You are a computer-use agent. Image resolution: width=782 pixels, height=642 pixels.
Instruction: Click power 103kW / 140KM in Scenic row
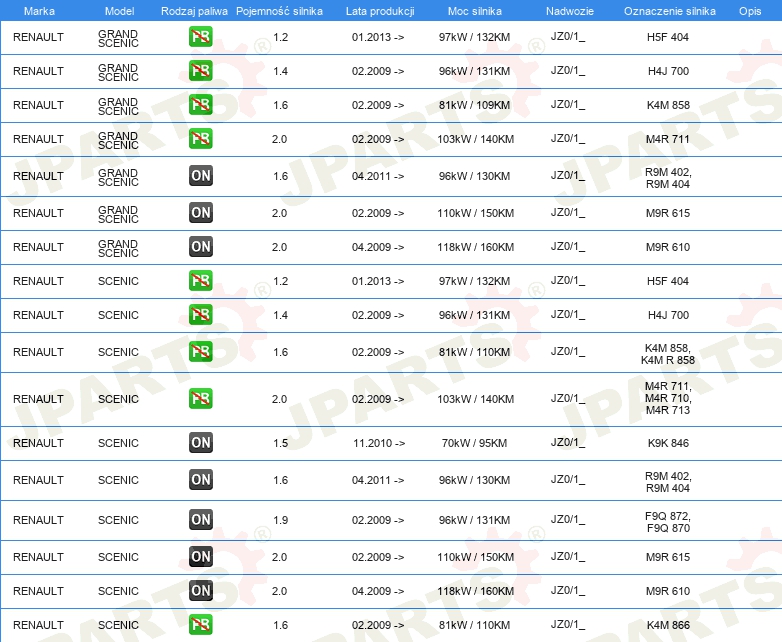[475, 399]
